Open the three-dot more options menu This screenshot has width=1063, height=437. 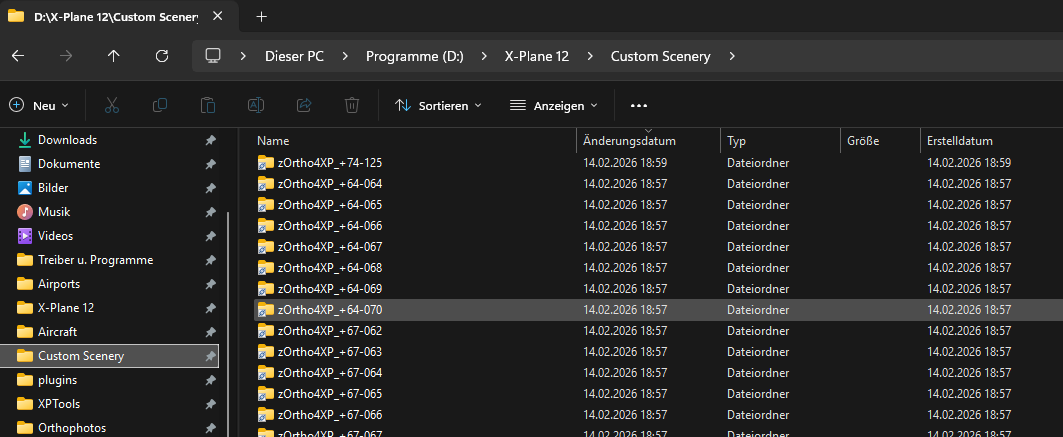point(639,105)
